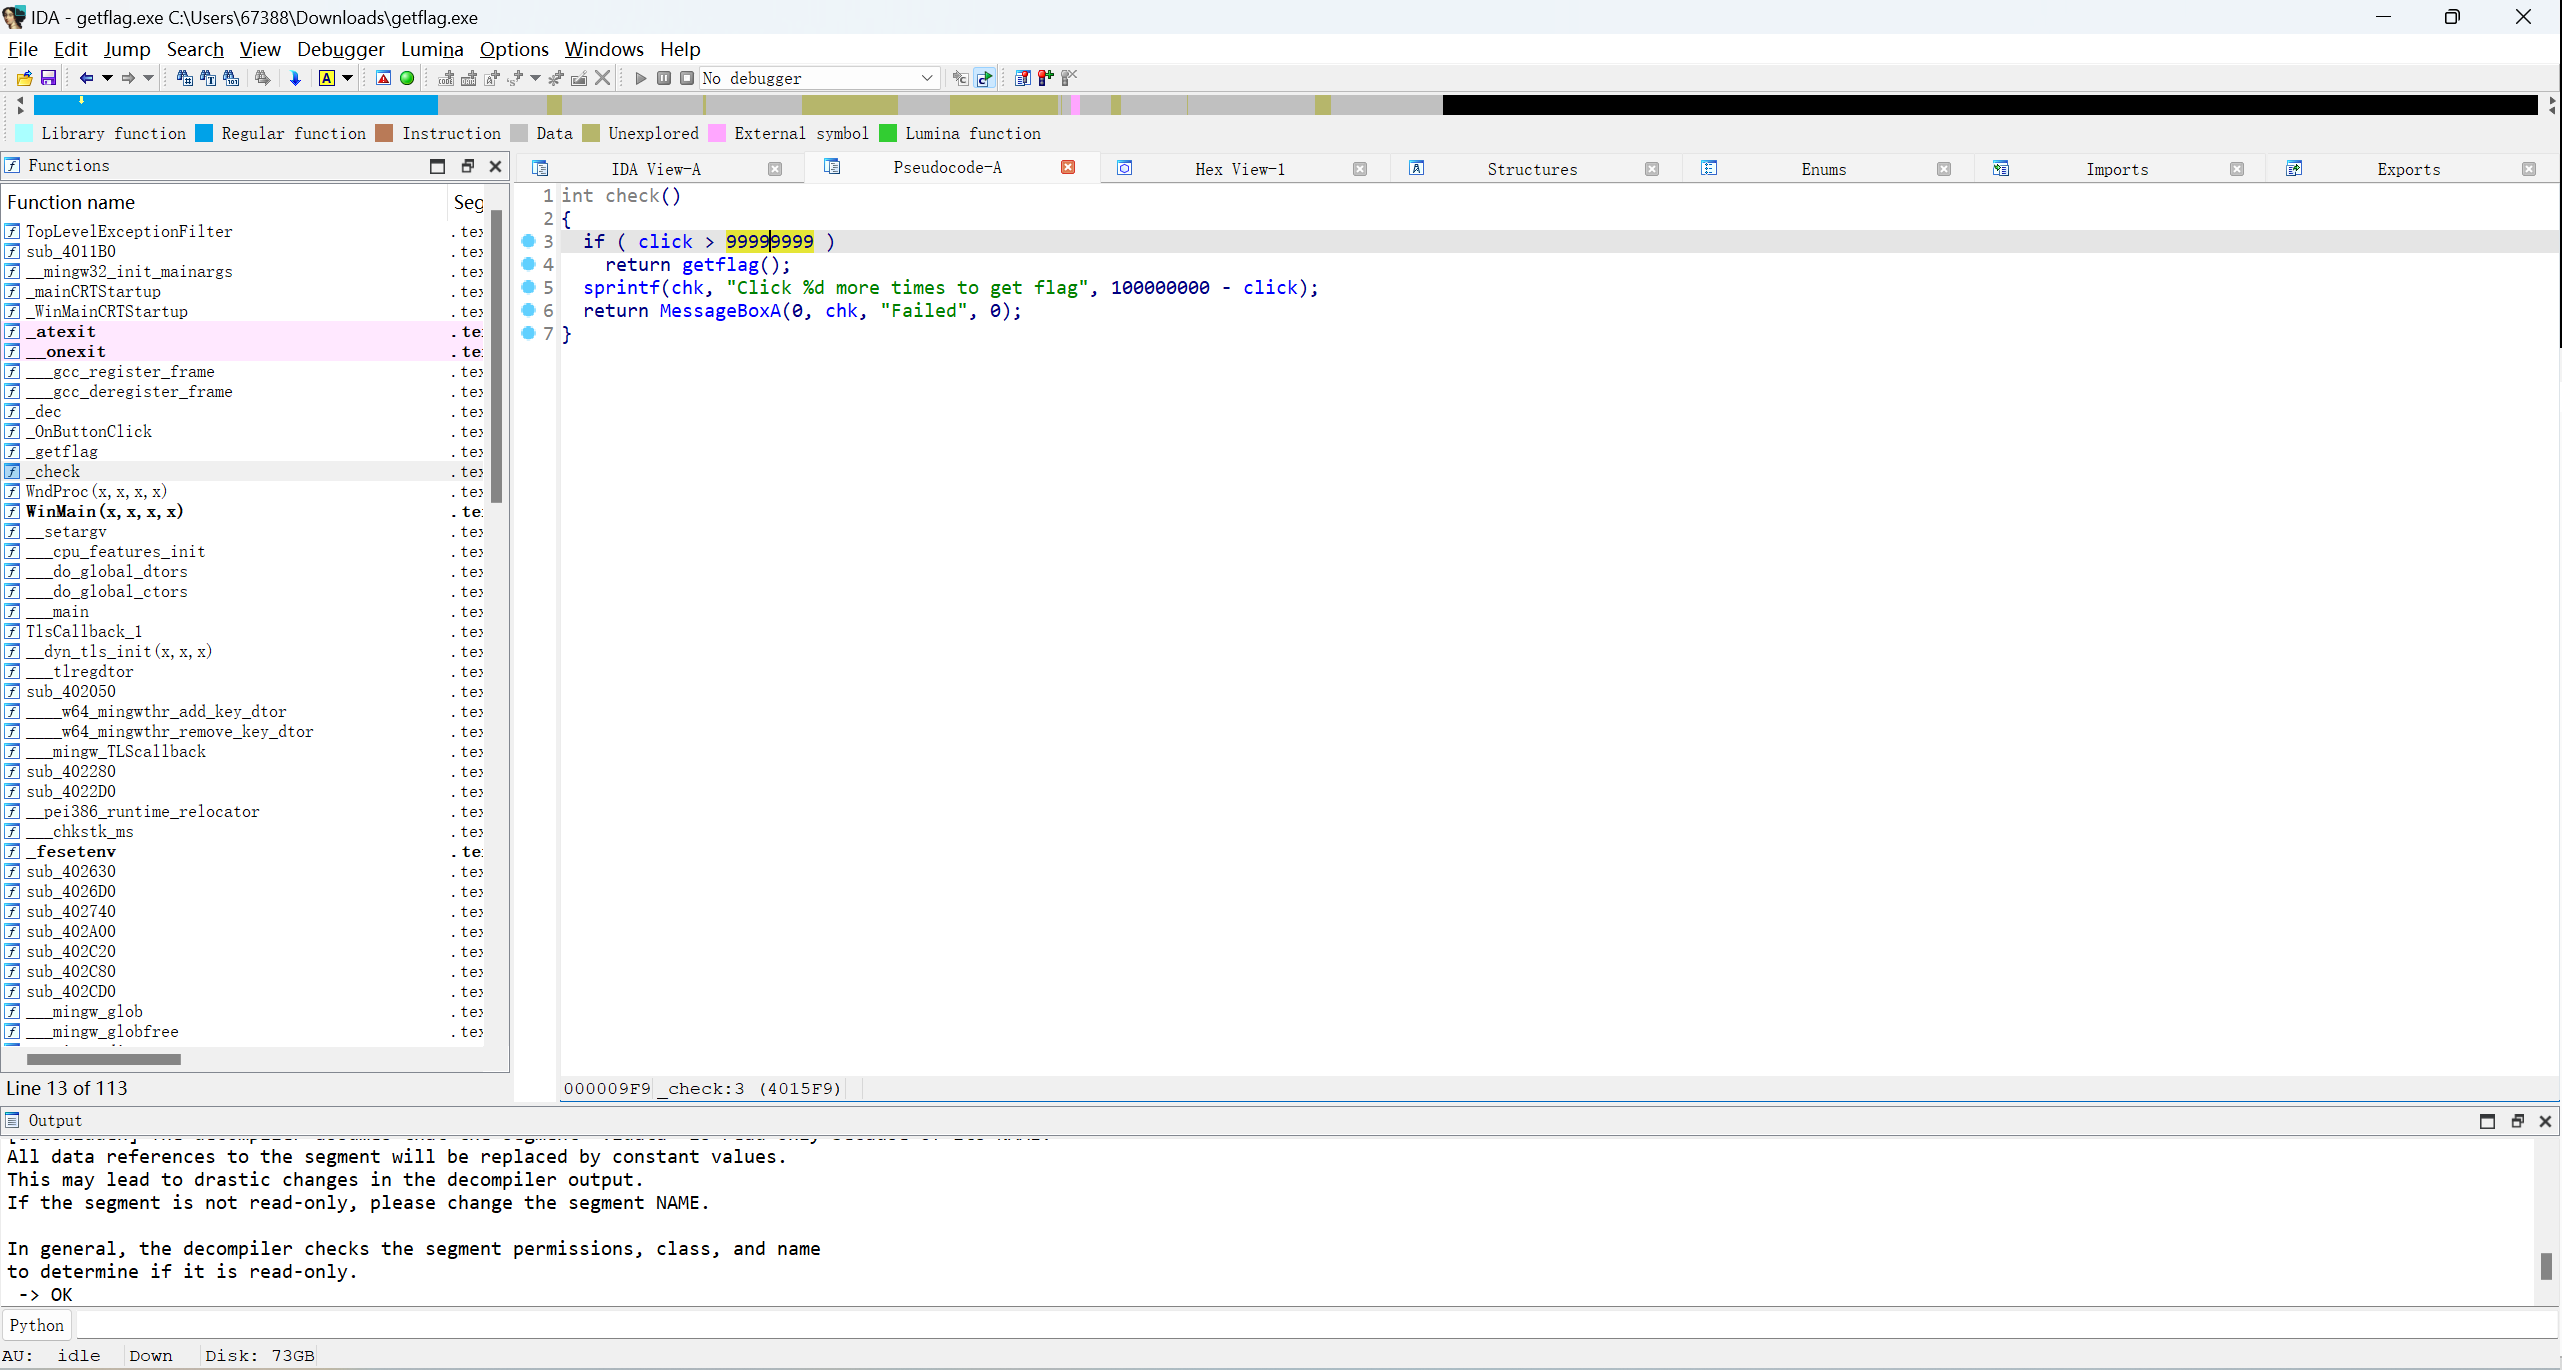Image resolution: width=2562 pixels, height=1370 pixels.
Task: Terminate the process with the stop button
Action: tap(687, 78)
